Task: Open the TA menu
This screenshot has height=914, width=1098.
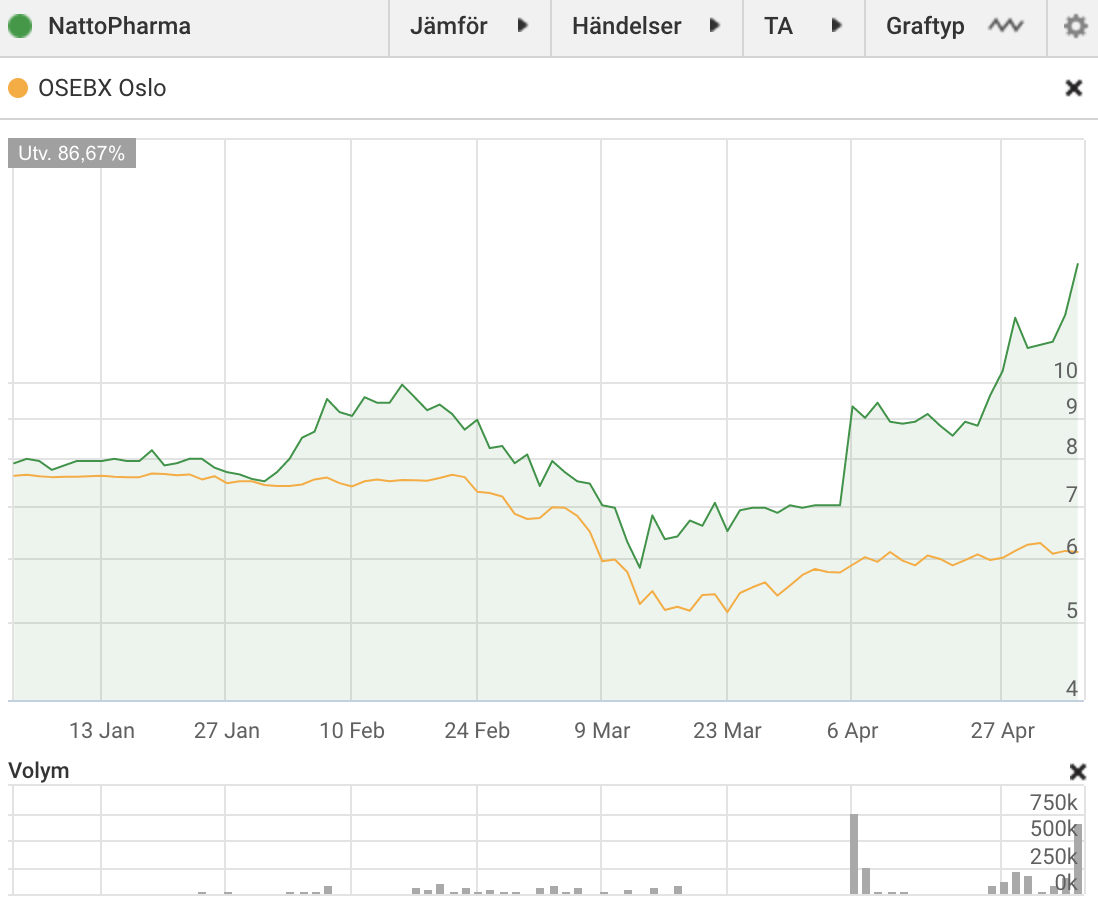Action: (803, 27)
